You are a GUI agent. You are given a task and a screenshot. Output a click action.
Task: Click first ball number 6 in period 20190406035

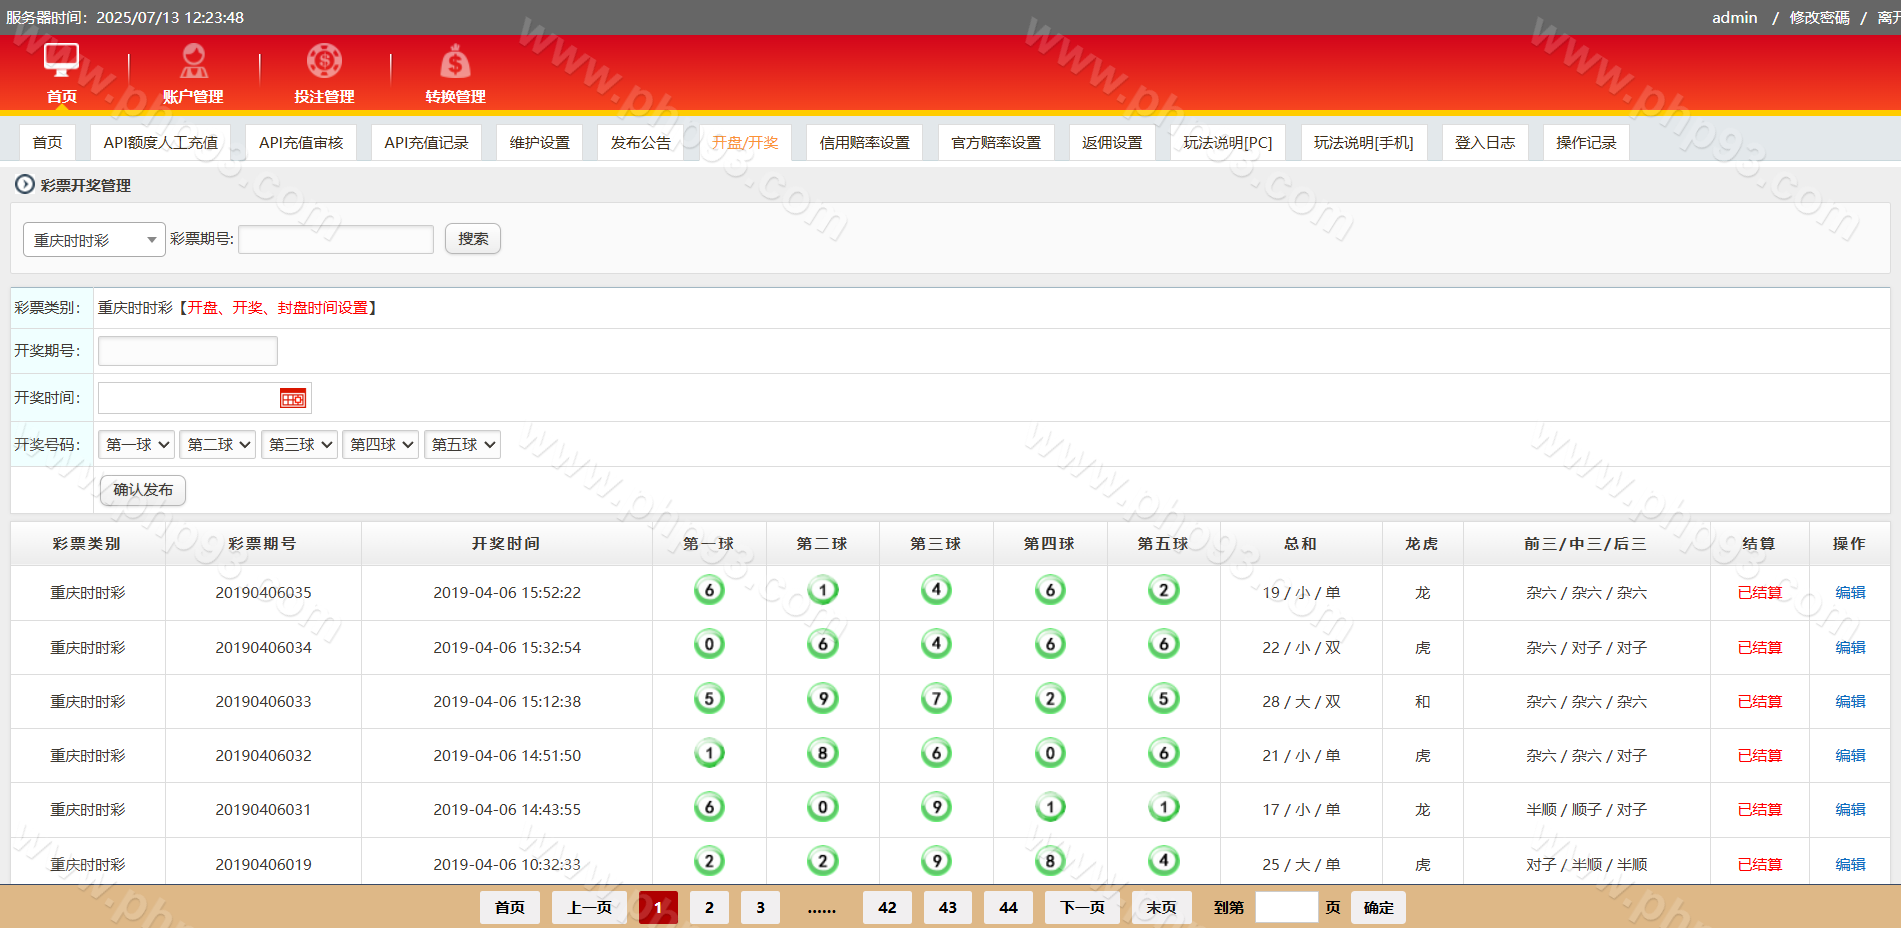[x=709, y=591]
